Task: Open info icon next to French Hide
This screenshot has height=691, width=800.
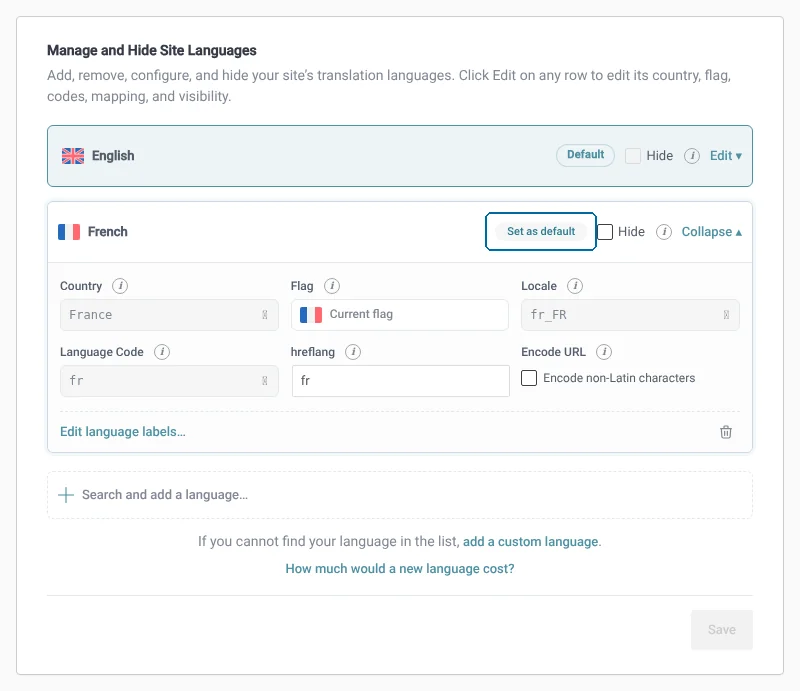Action: [664, 232]
